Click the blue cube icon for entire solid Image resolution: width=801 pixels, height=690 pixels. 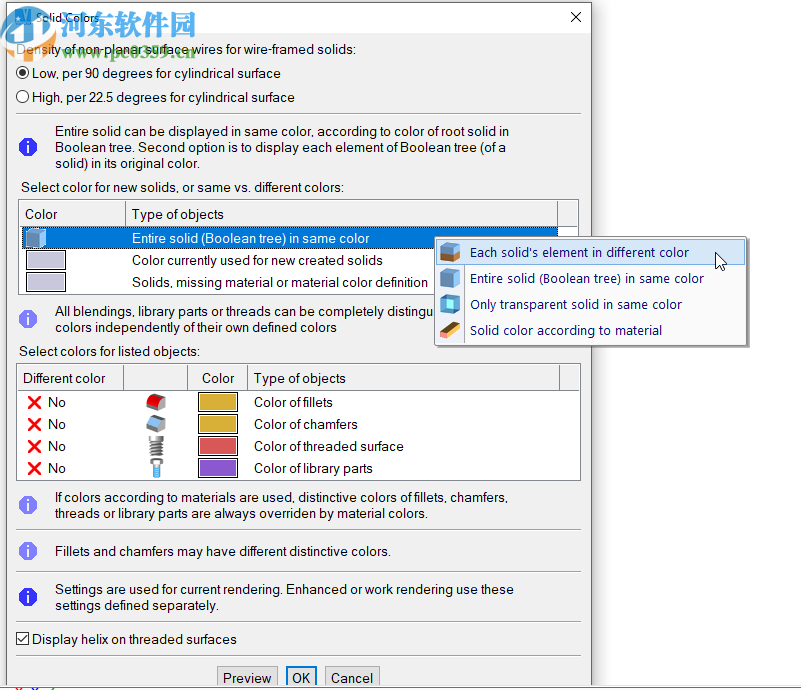coord(450,278)
